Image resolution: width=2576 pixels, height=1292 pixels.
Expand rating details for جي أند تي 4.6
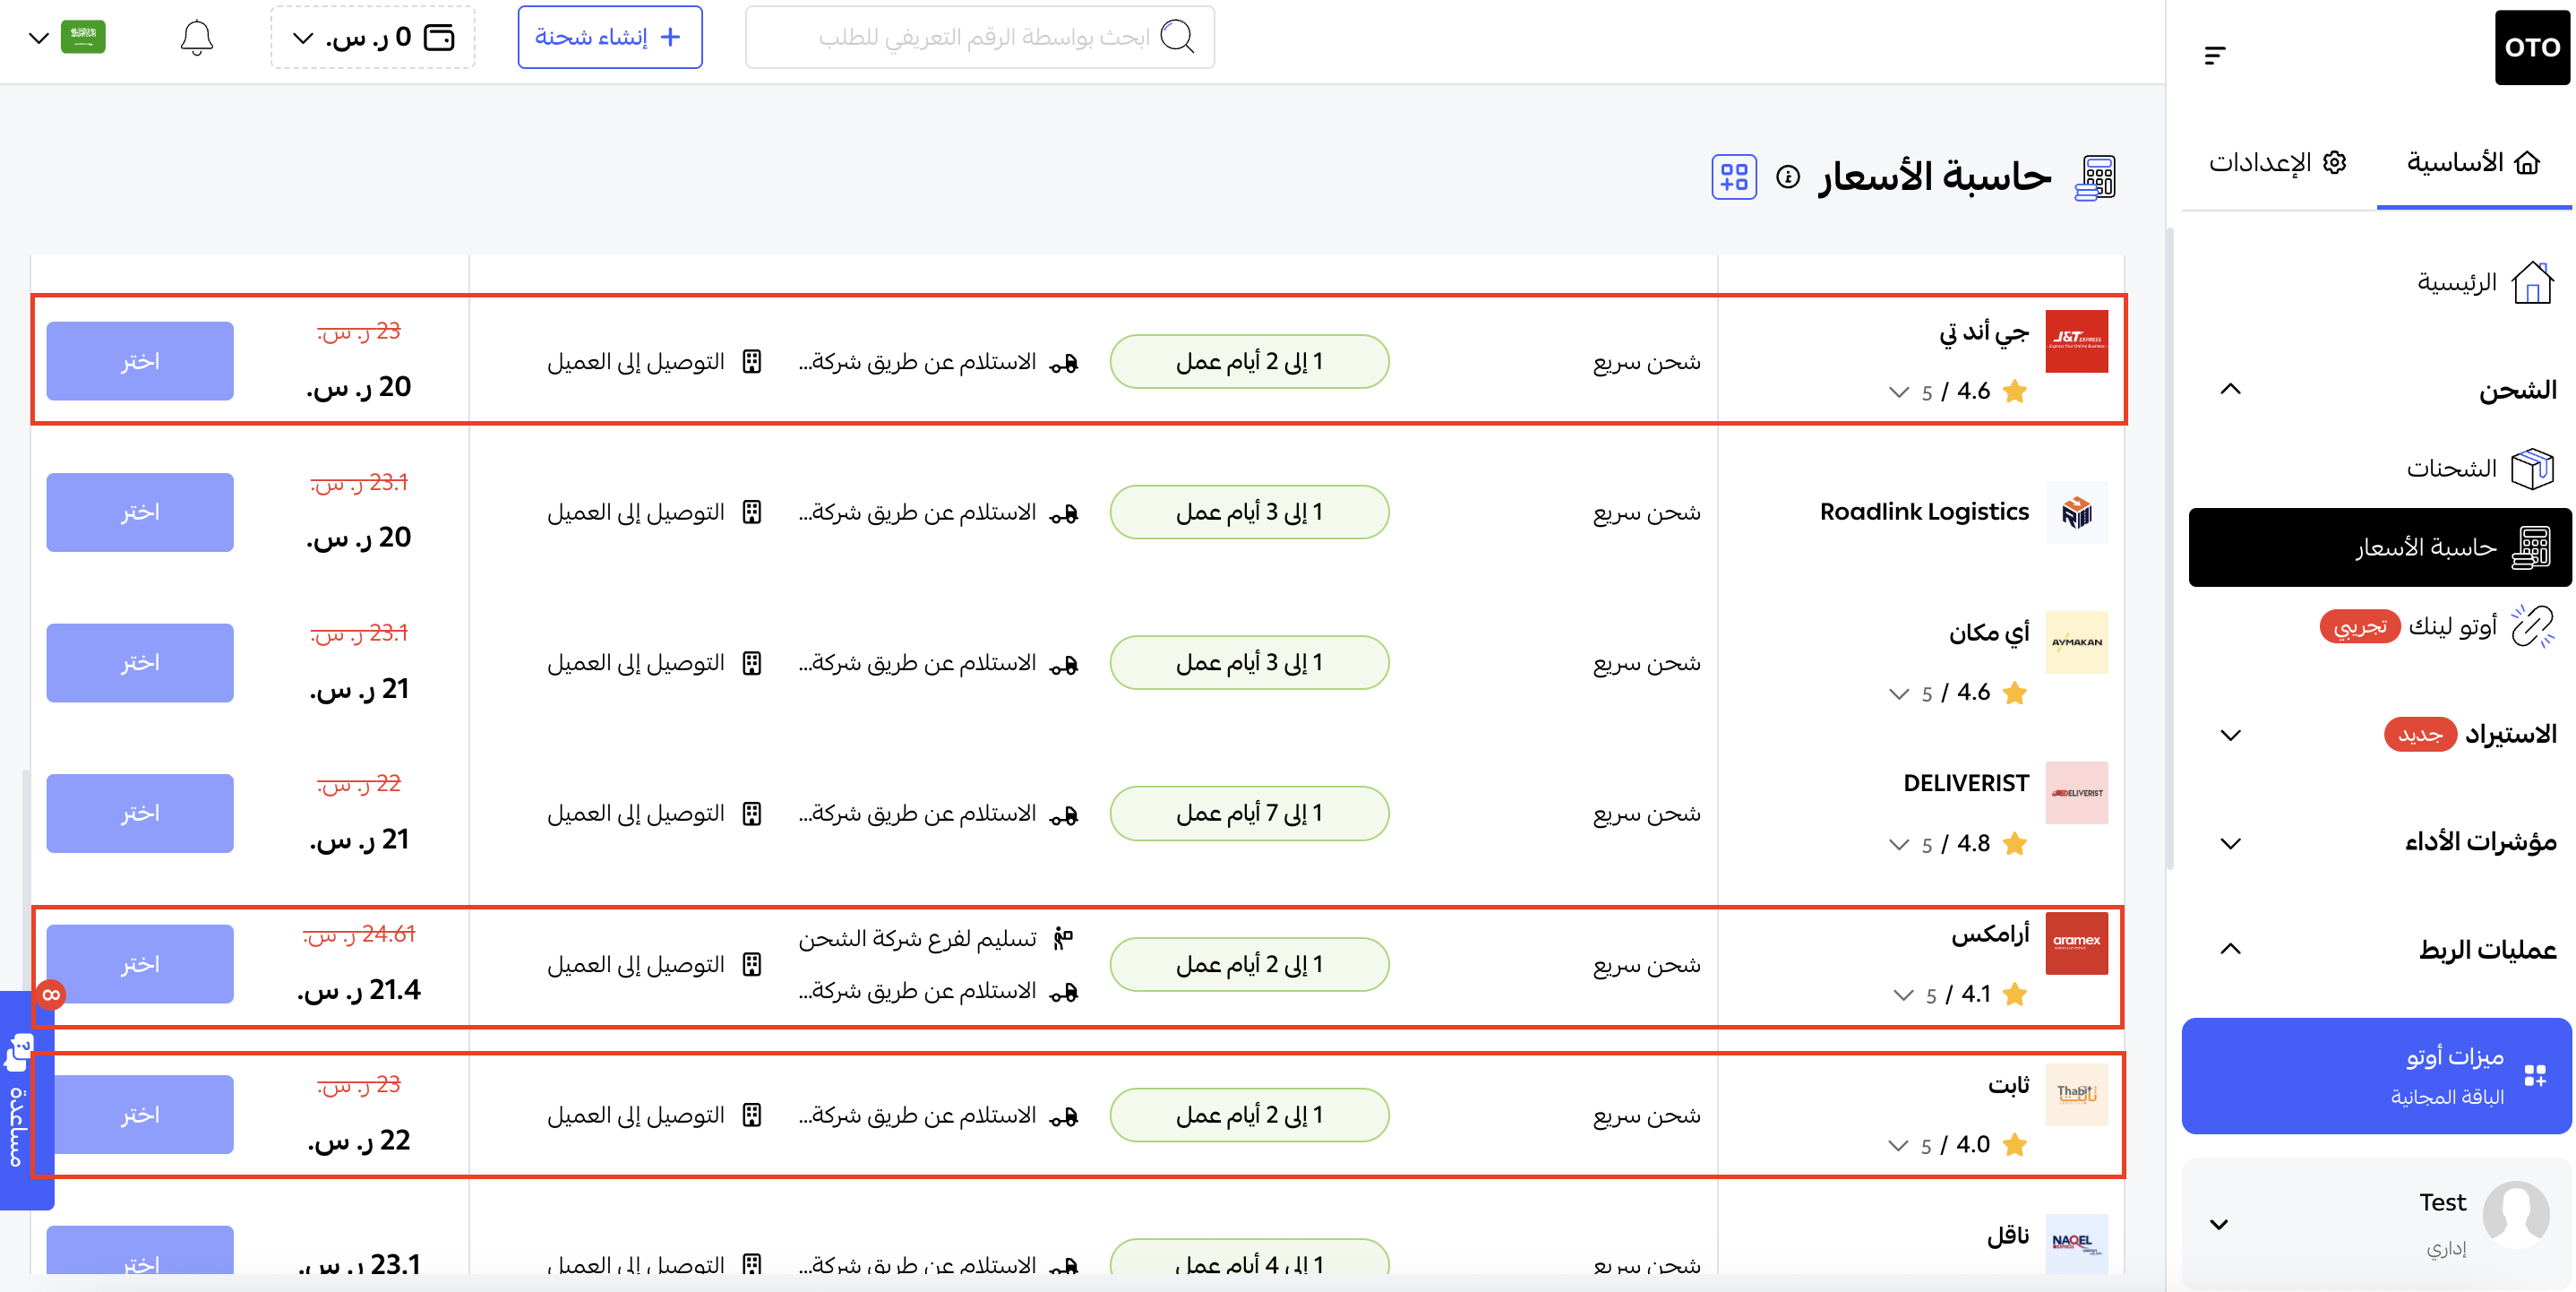click(x=1899, y=392)
